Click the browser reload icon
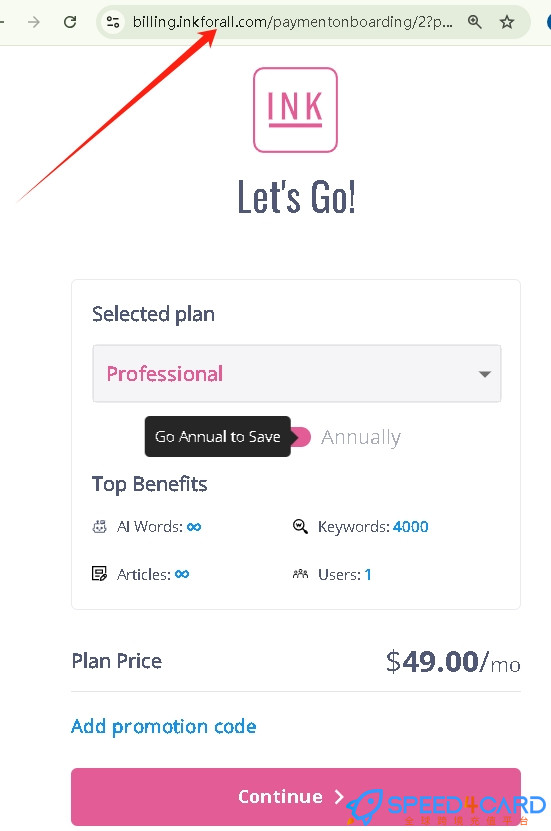Screen dimensions: 551x831 70,22
